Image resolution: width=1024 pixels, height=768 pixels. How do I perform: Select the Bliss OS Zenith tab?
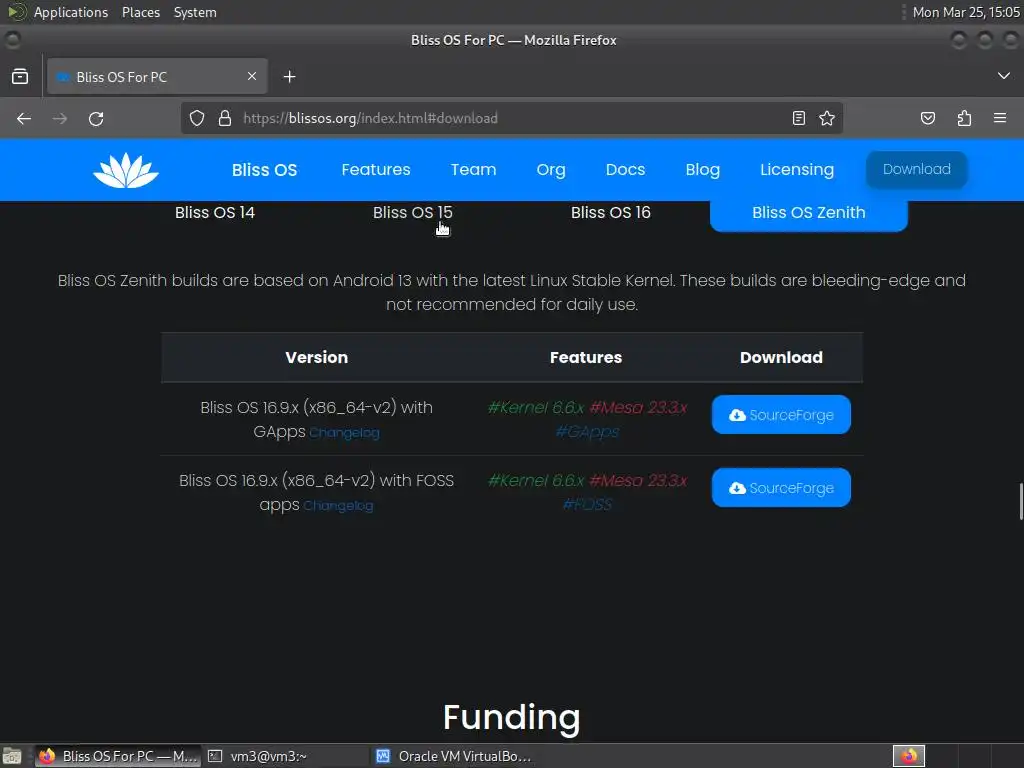pyautogui.click(x=808, y=214)
